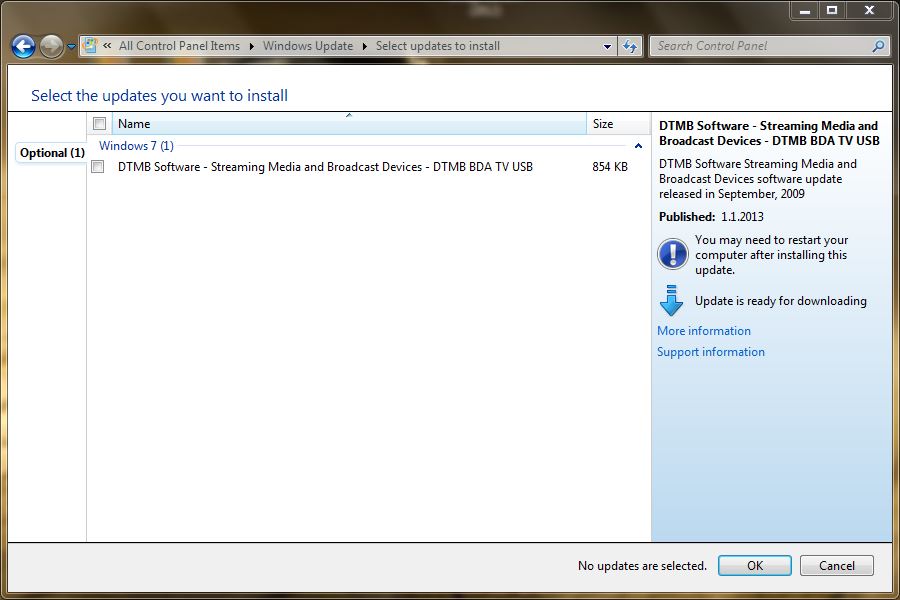Click the double chevron breadcrumb overflow
Screen dimensions: 900x600
[x=107, y=45]
